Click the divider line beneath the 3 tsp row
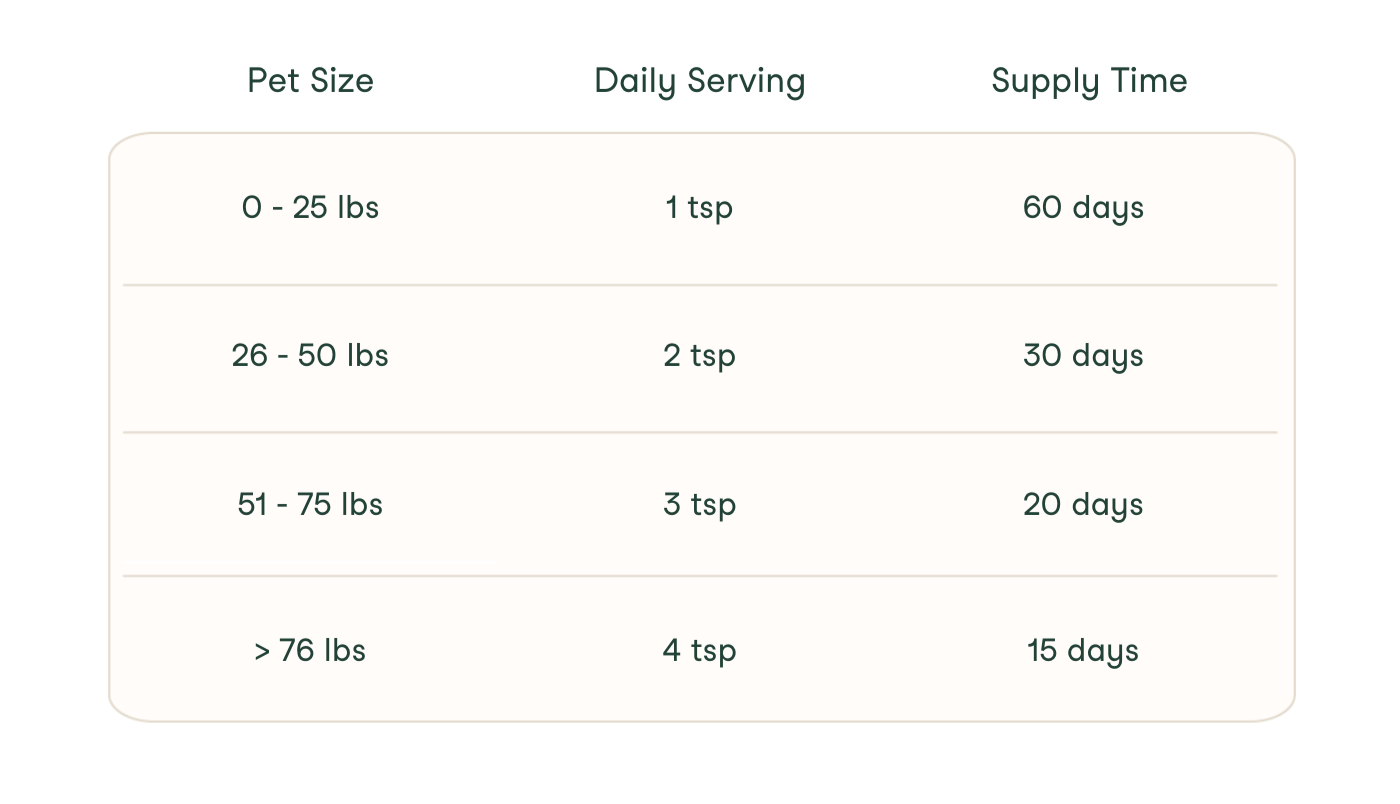The width and height of the screenshot is (1400, 804). click(699, 576)
